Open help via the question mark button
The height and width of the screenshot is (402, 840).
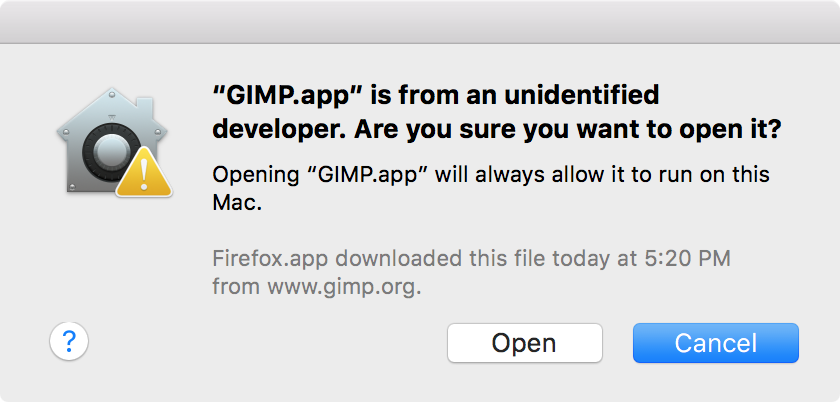click(69, 341)
